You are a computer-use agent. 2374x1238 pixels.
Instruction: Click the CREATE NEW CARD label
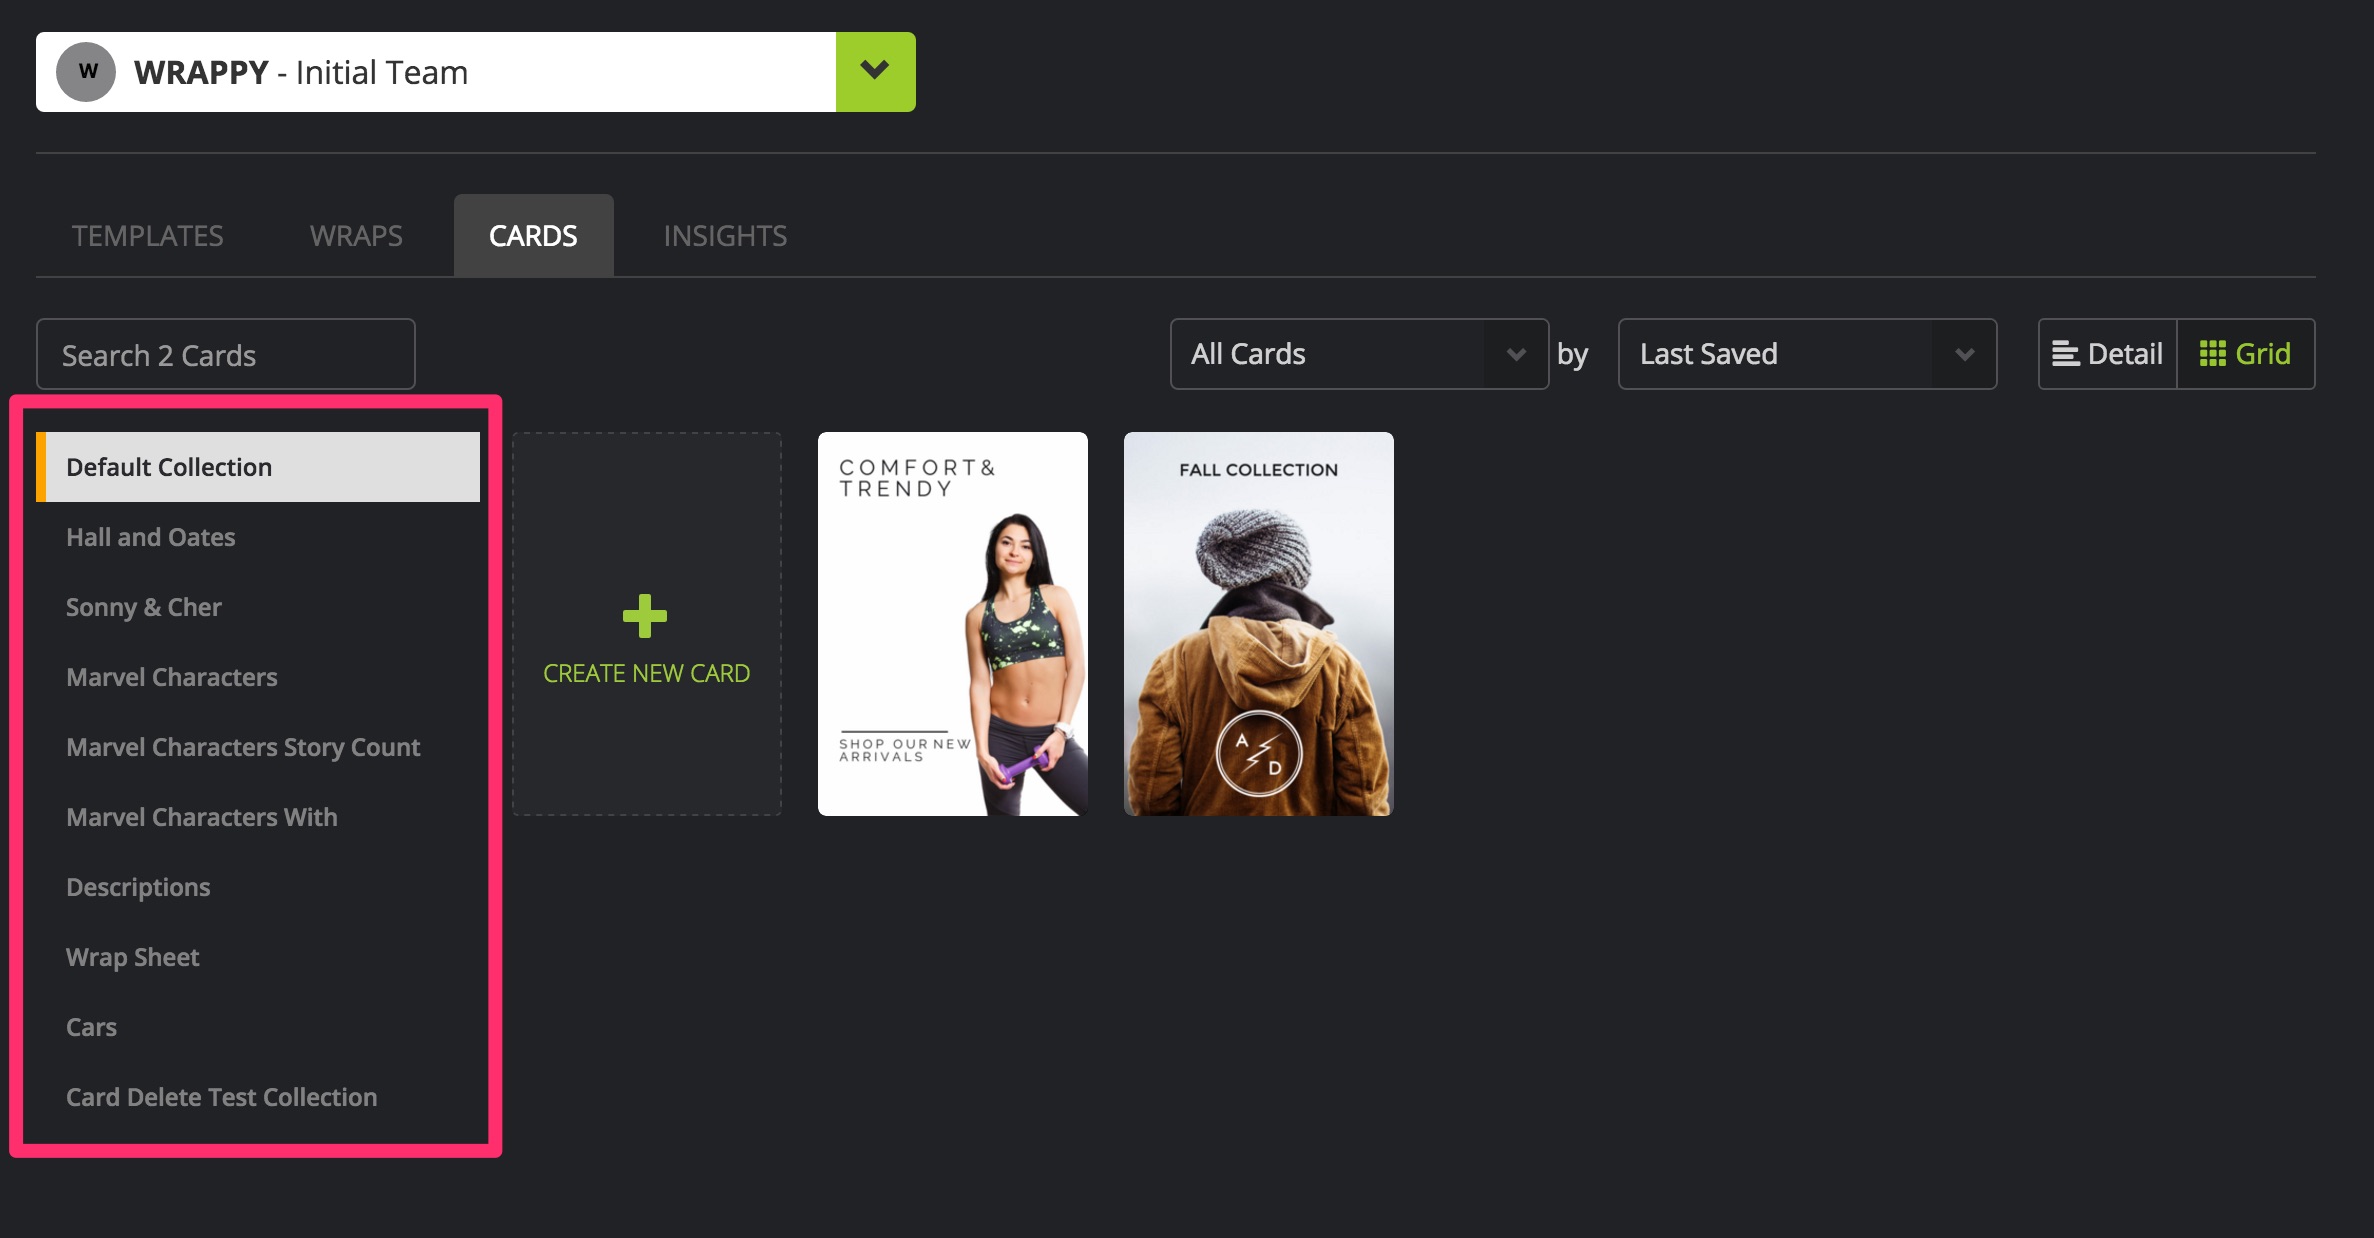pos(646,674)
